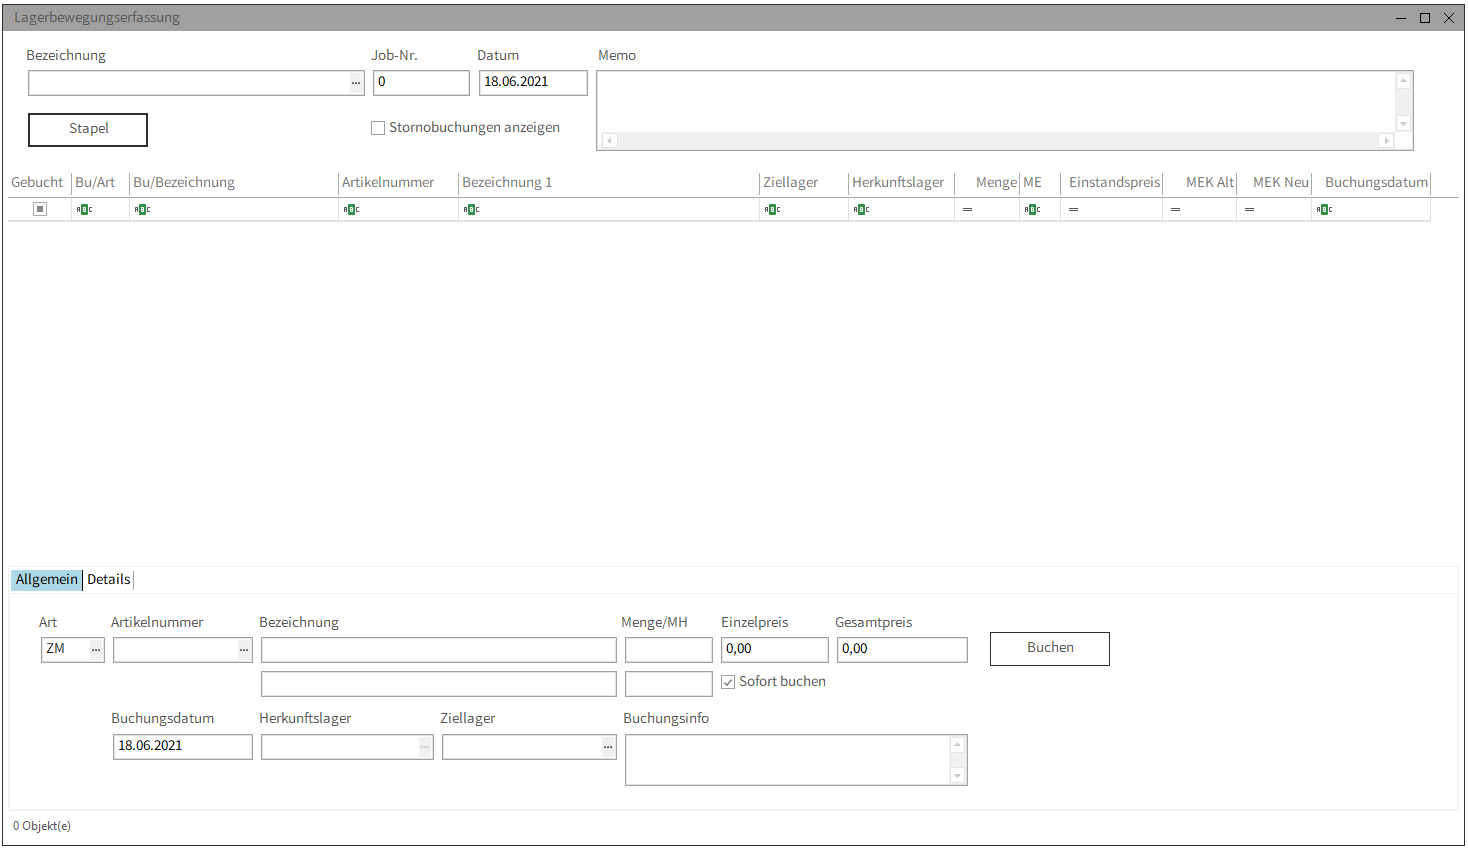The image size is (1468, 849).
Task: Click the Memo horizontal scrollbar left arrow
Action: tap(609, 141)
